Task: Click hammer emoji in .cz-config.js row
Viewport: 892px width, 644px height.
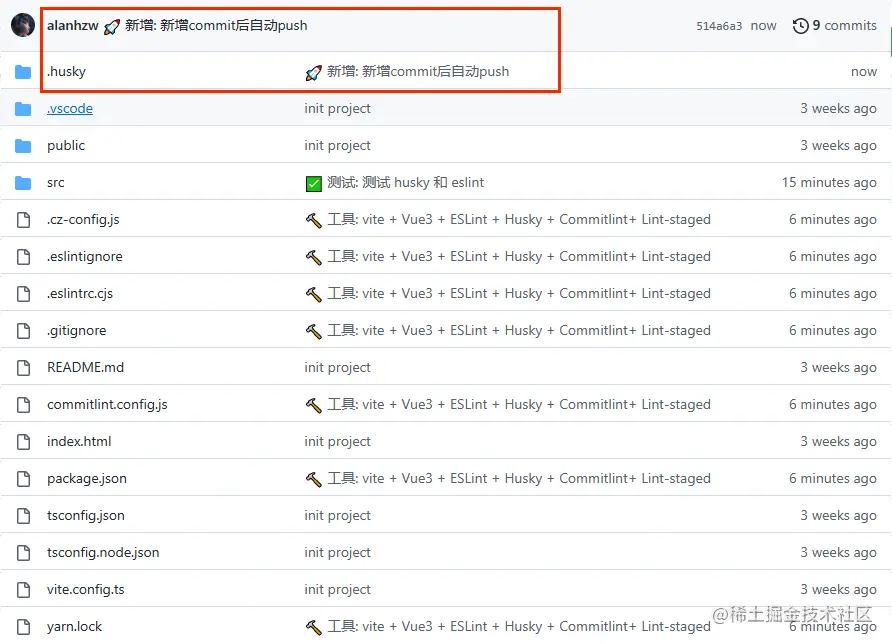Action: [313, 220]
